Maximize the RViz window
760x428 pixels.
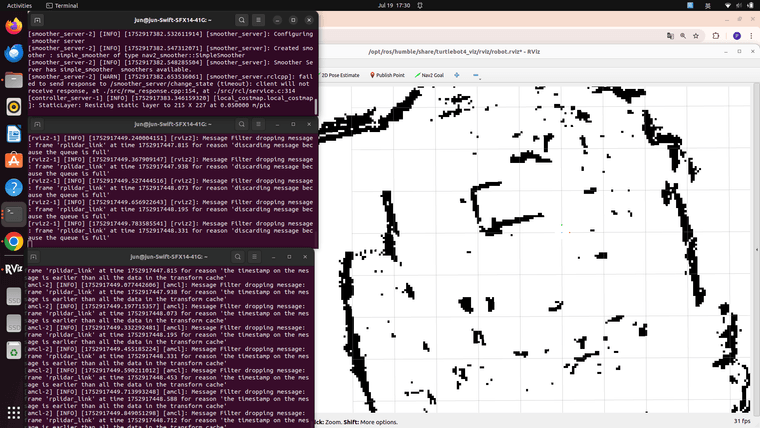point(739,51)
